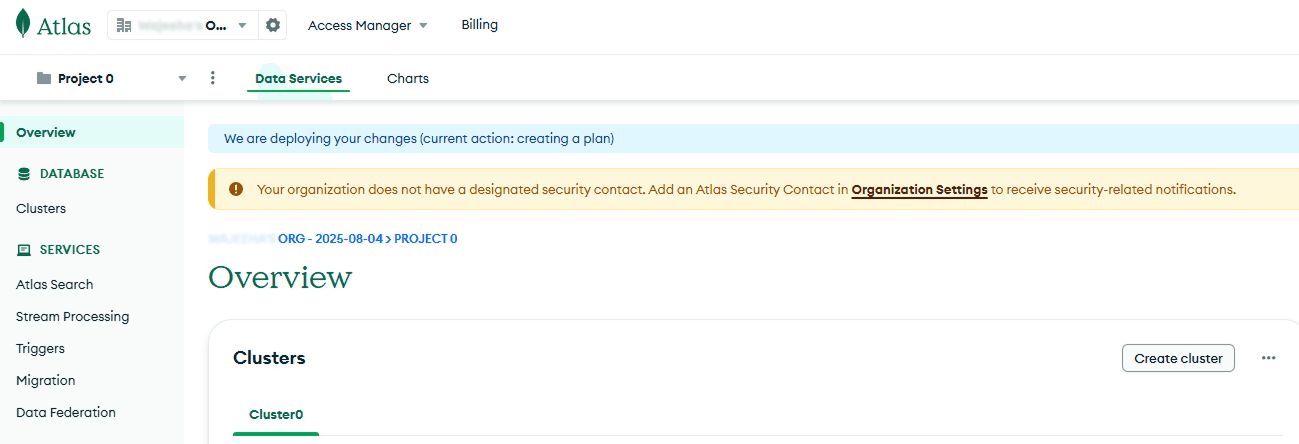Click the PROJECT 0 breadcrumb link
This screenshot has height=444, width=1299.
(426, 239)
